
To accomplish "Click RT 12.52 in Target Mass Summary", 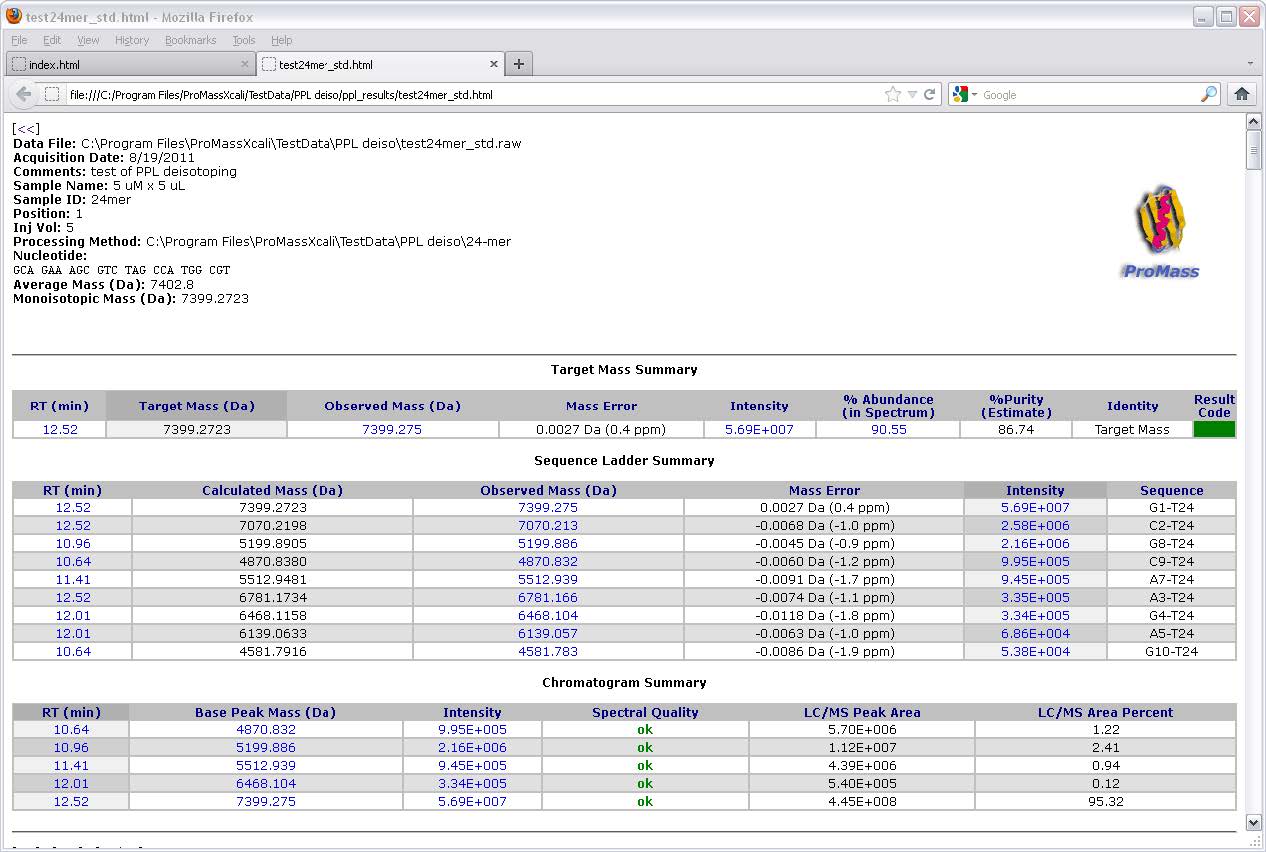I will (x=59, y=429).
